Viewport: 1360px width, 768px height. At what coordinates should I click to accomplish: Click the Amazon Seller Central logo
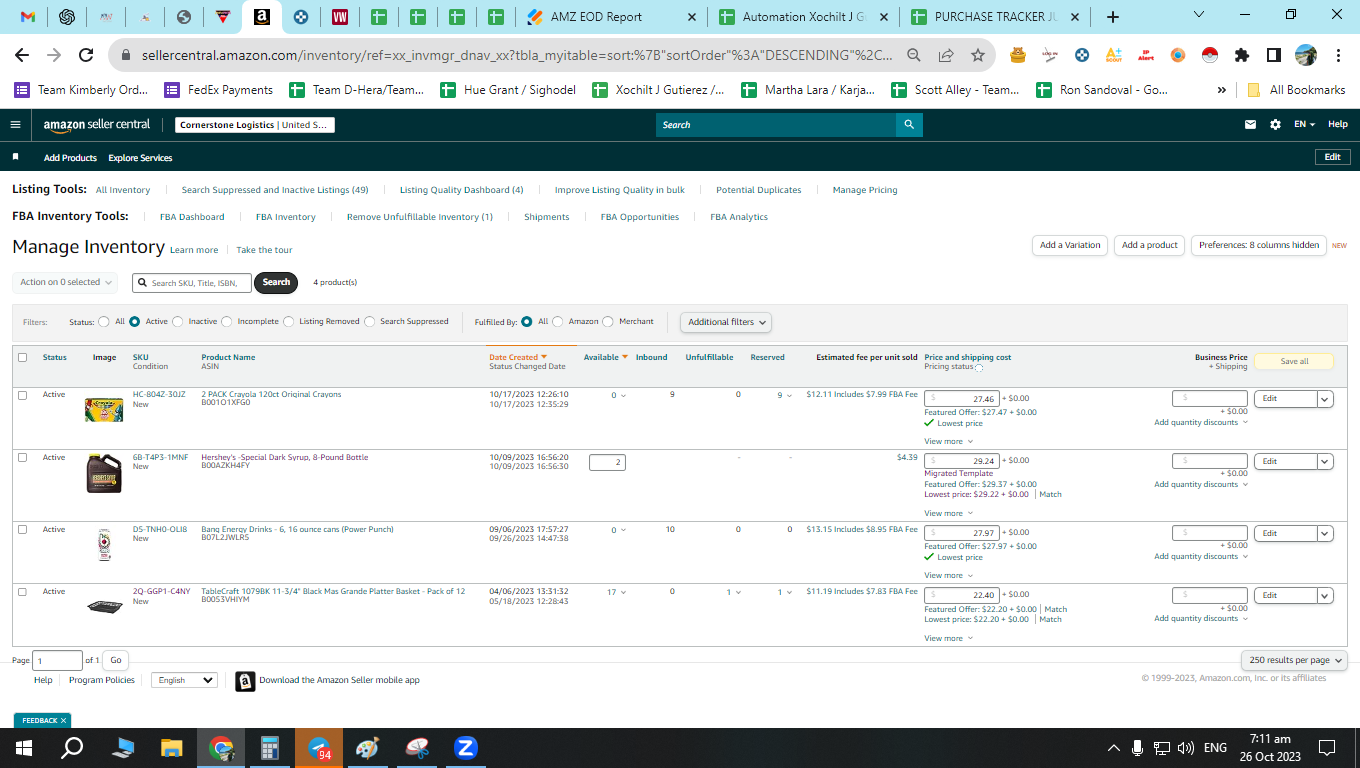tap(97, 125)
